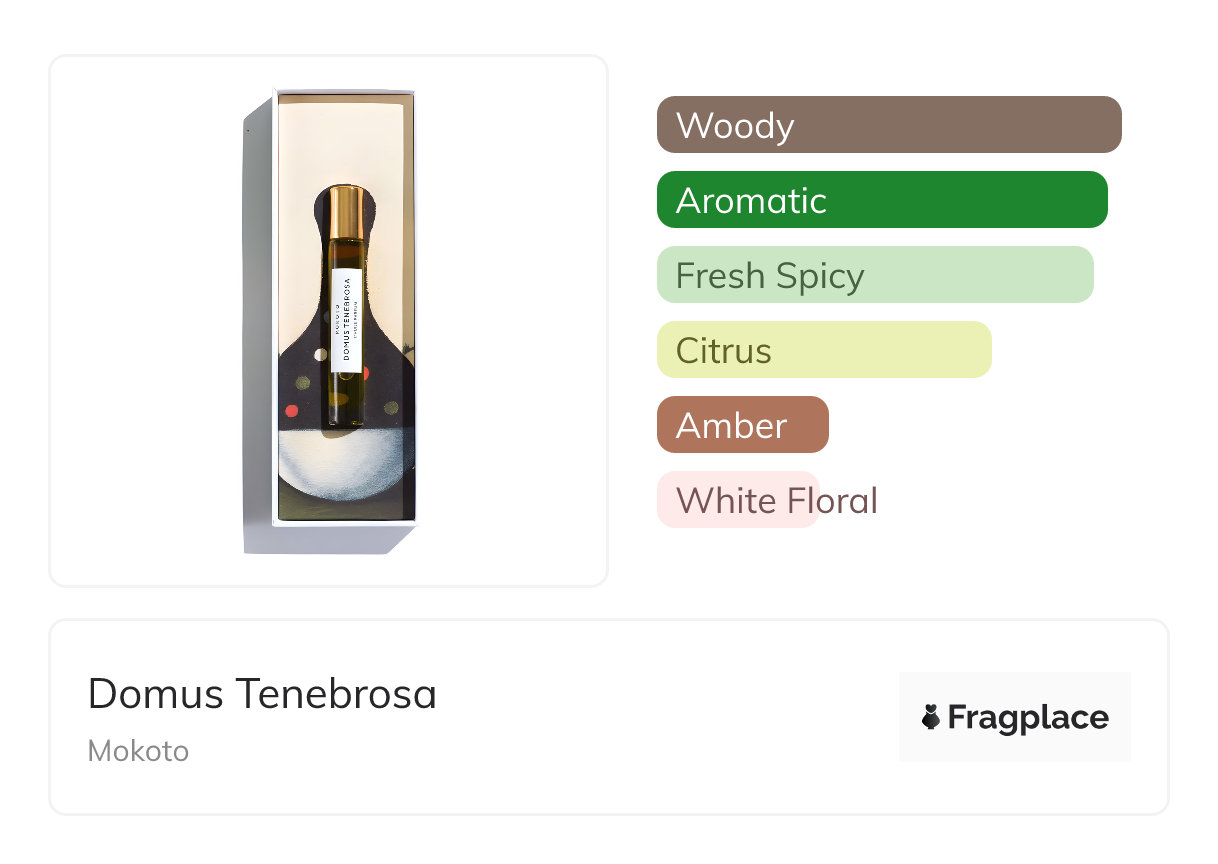This screenshot has height=864, width=1218.
Task: Open the Domus Tenebrosa fragrance title
Action: [262, 694]
